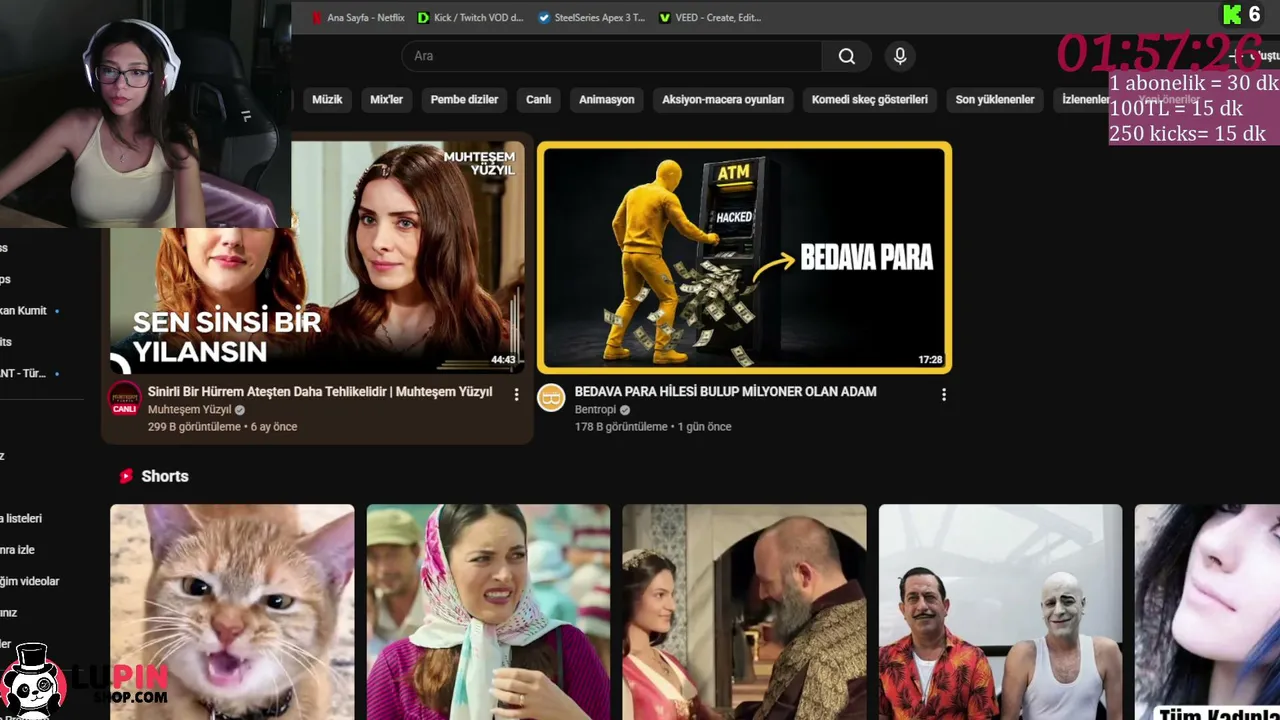Click the SteelSeries Apex 3 bookmark icon

(x=544, y=18)
